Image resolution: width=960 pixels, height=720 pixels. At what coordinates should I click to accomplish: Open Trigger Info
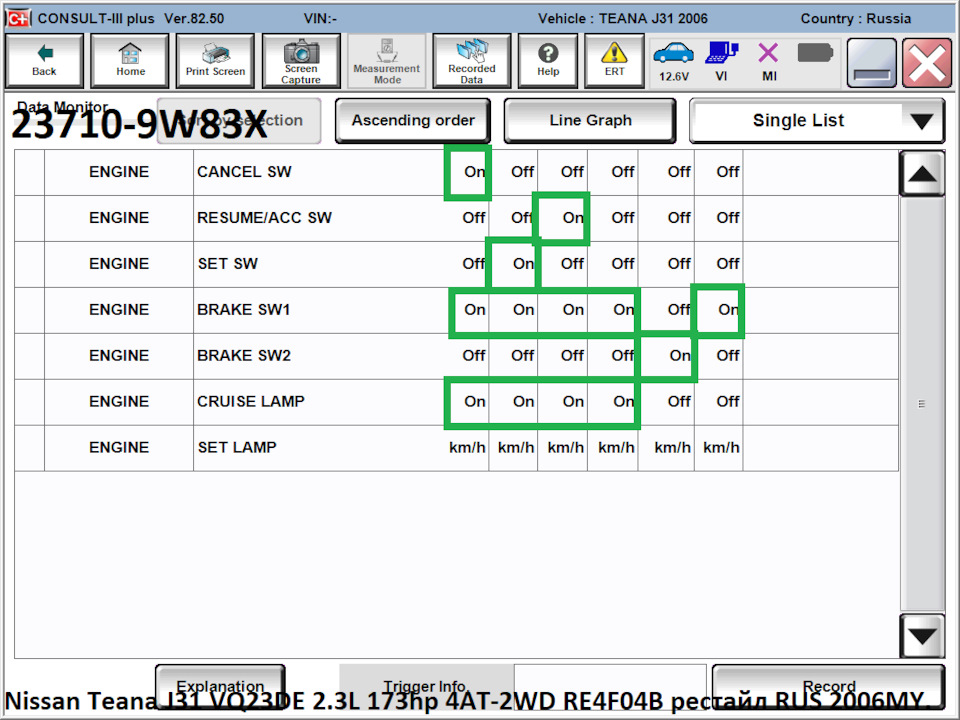[426, 686]
